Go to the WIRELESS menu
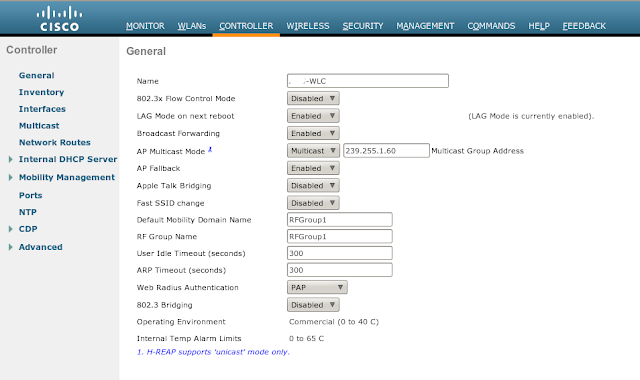640x380 pixels. [x=308, y=26]
